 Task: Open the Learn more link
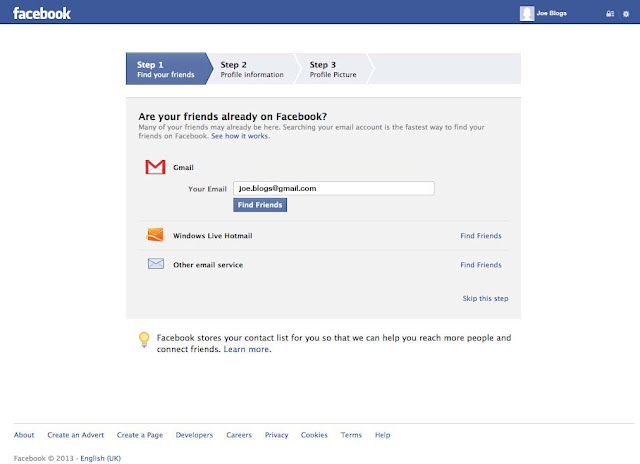(x=246, y=350)
